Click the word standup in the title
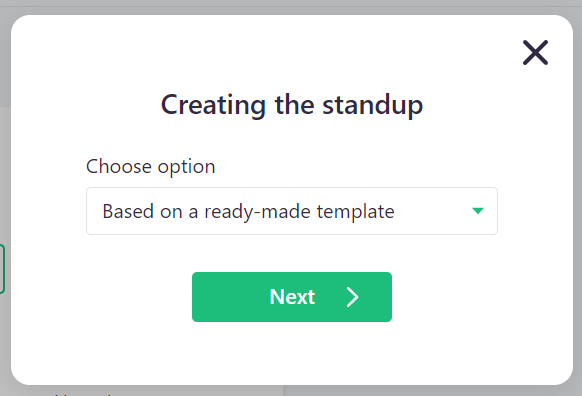The height and width of the screenshot is (396, 582). coord(373,106)
